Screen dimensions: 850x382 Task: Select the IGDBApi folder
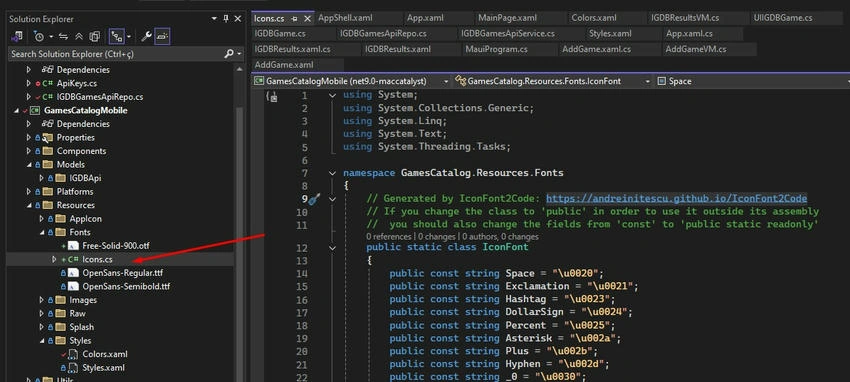(x=86, y=178)
